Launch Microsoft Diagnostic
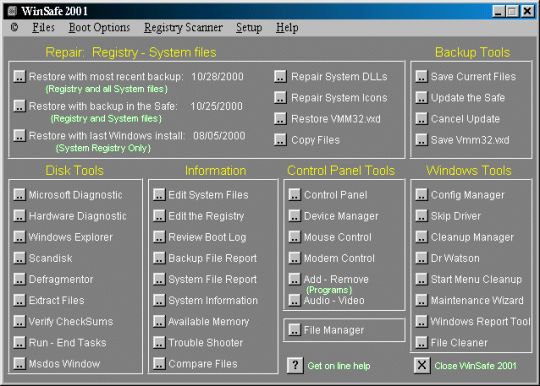Viewport: 540px width, 386px height. pos(20,195)
